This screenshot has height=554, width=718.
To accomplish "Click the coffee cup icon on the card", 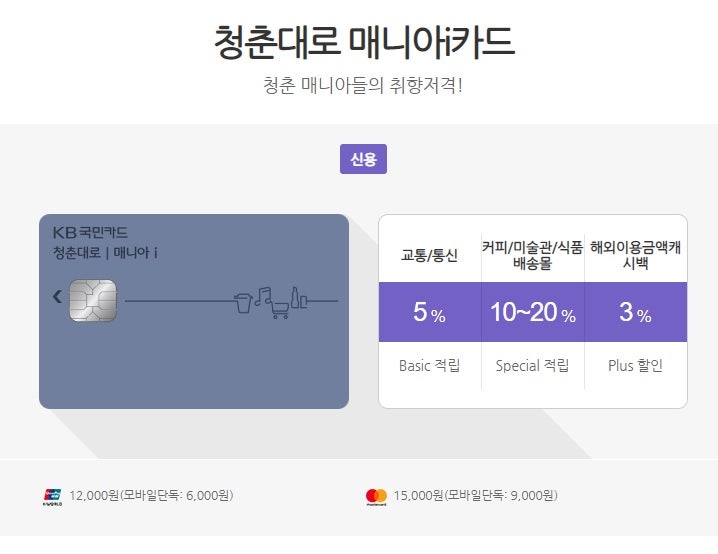I will (x=243, y=303).
